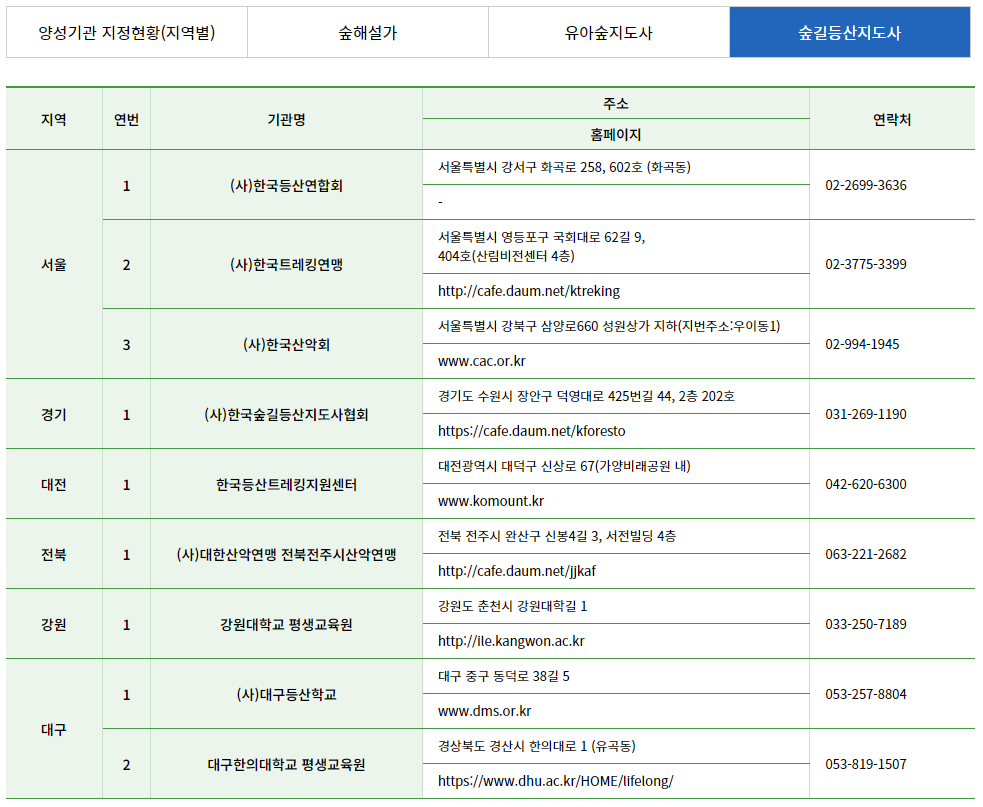Click institution name 강원대학교 평생교육원
The image size is (983, 807).
pos(286,625)
